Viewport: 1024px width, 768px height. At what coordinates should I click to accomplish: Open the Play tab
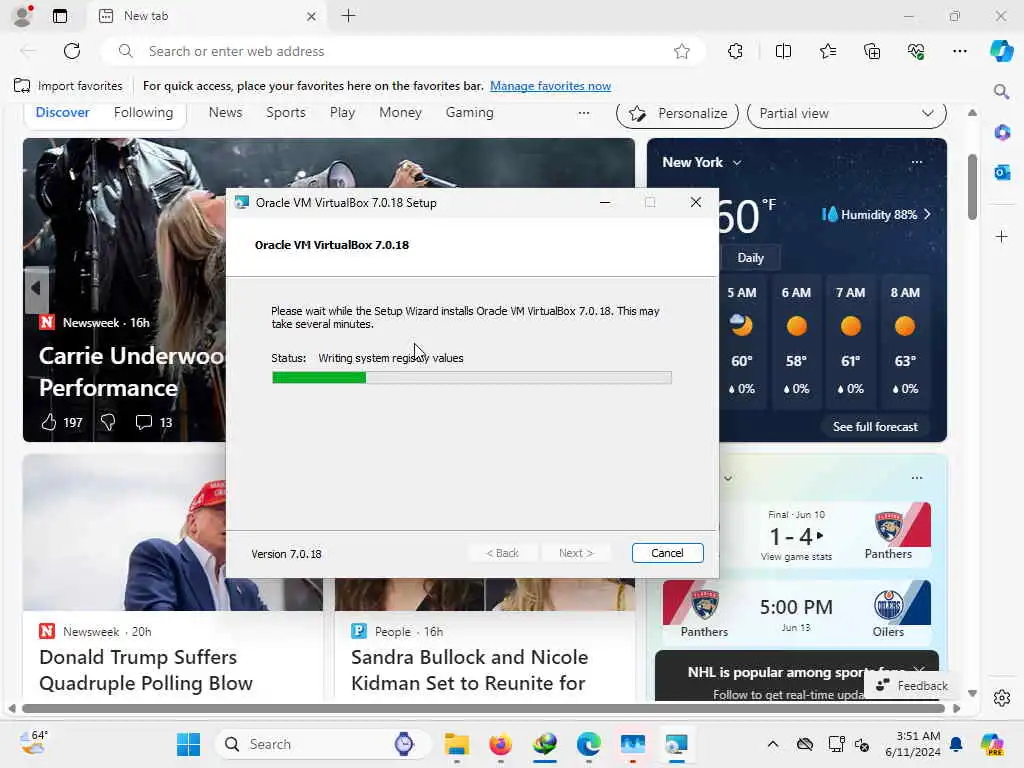click(342, 112)
